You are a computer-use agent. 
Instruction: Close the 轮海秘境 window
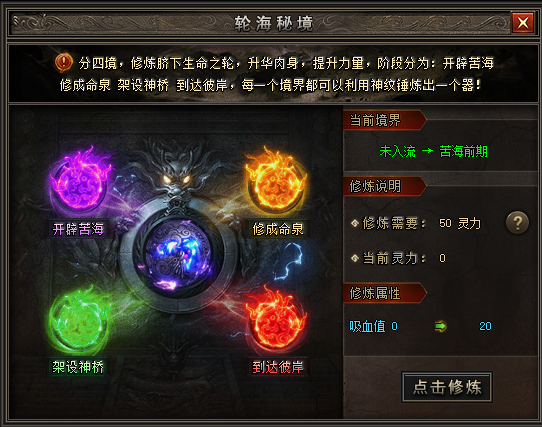coord(523,23)
